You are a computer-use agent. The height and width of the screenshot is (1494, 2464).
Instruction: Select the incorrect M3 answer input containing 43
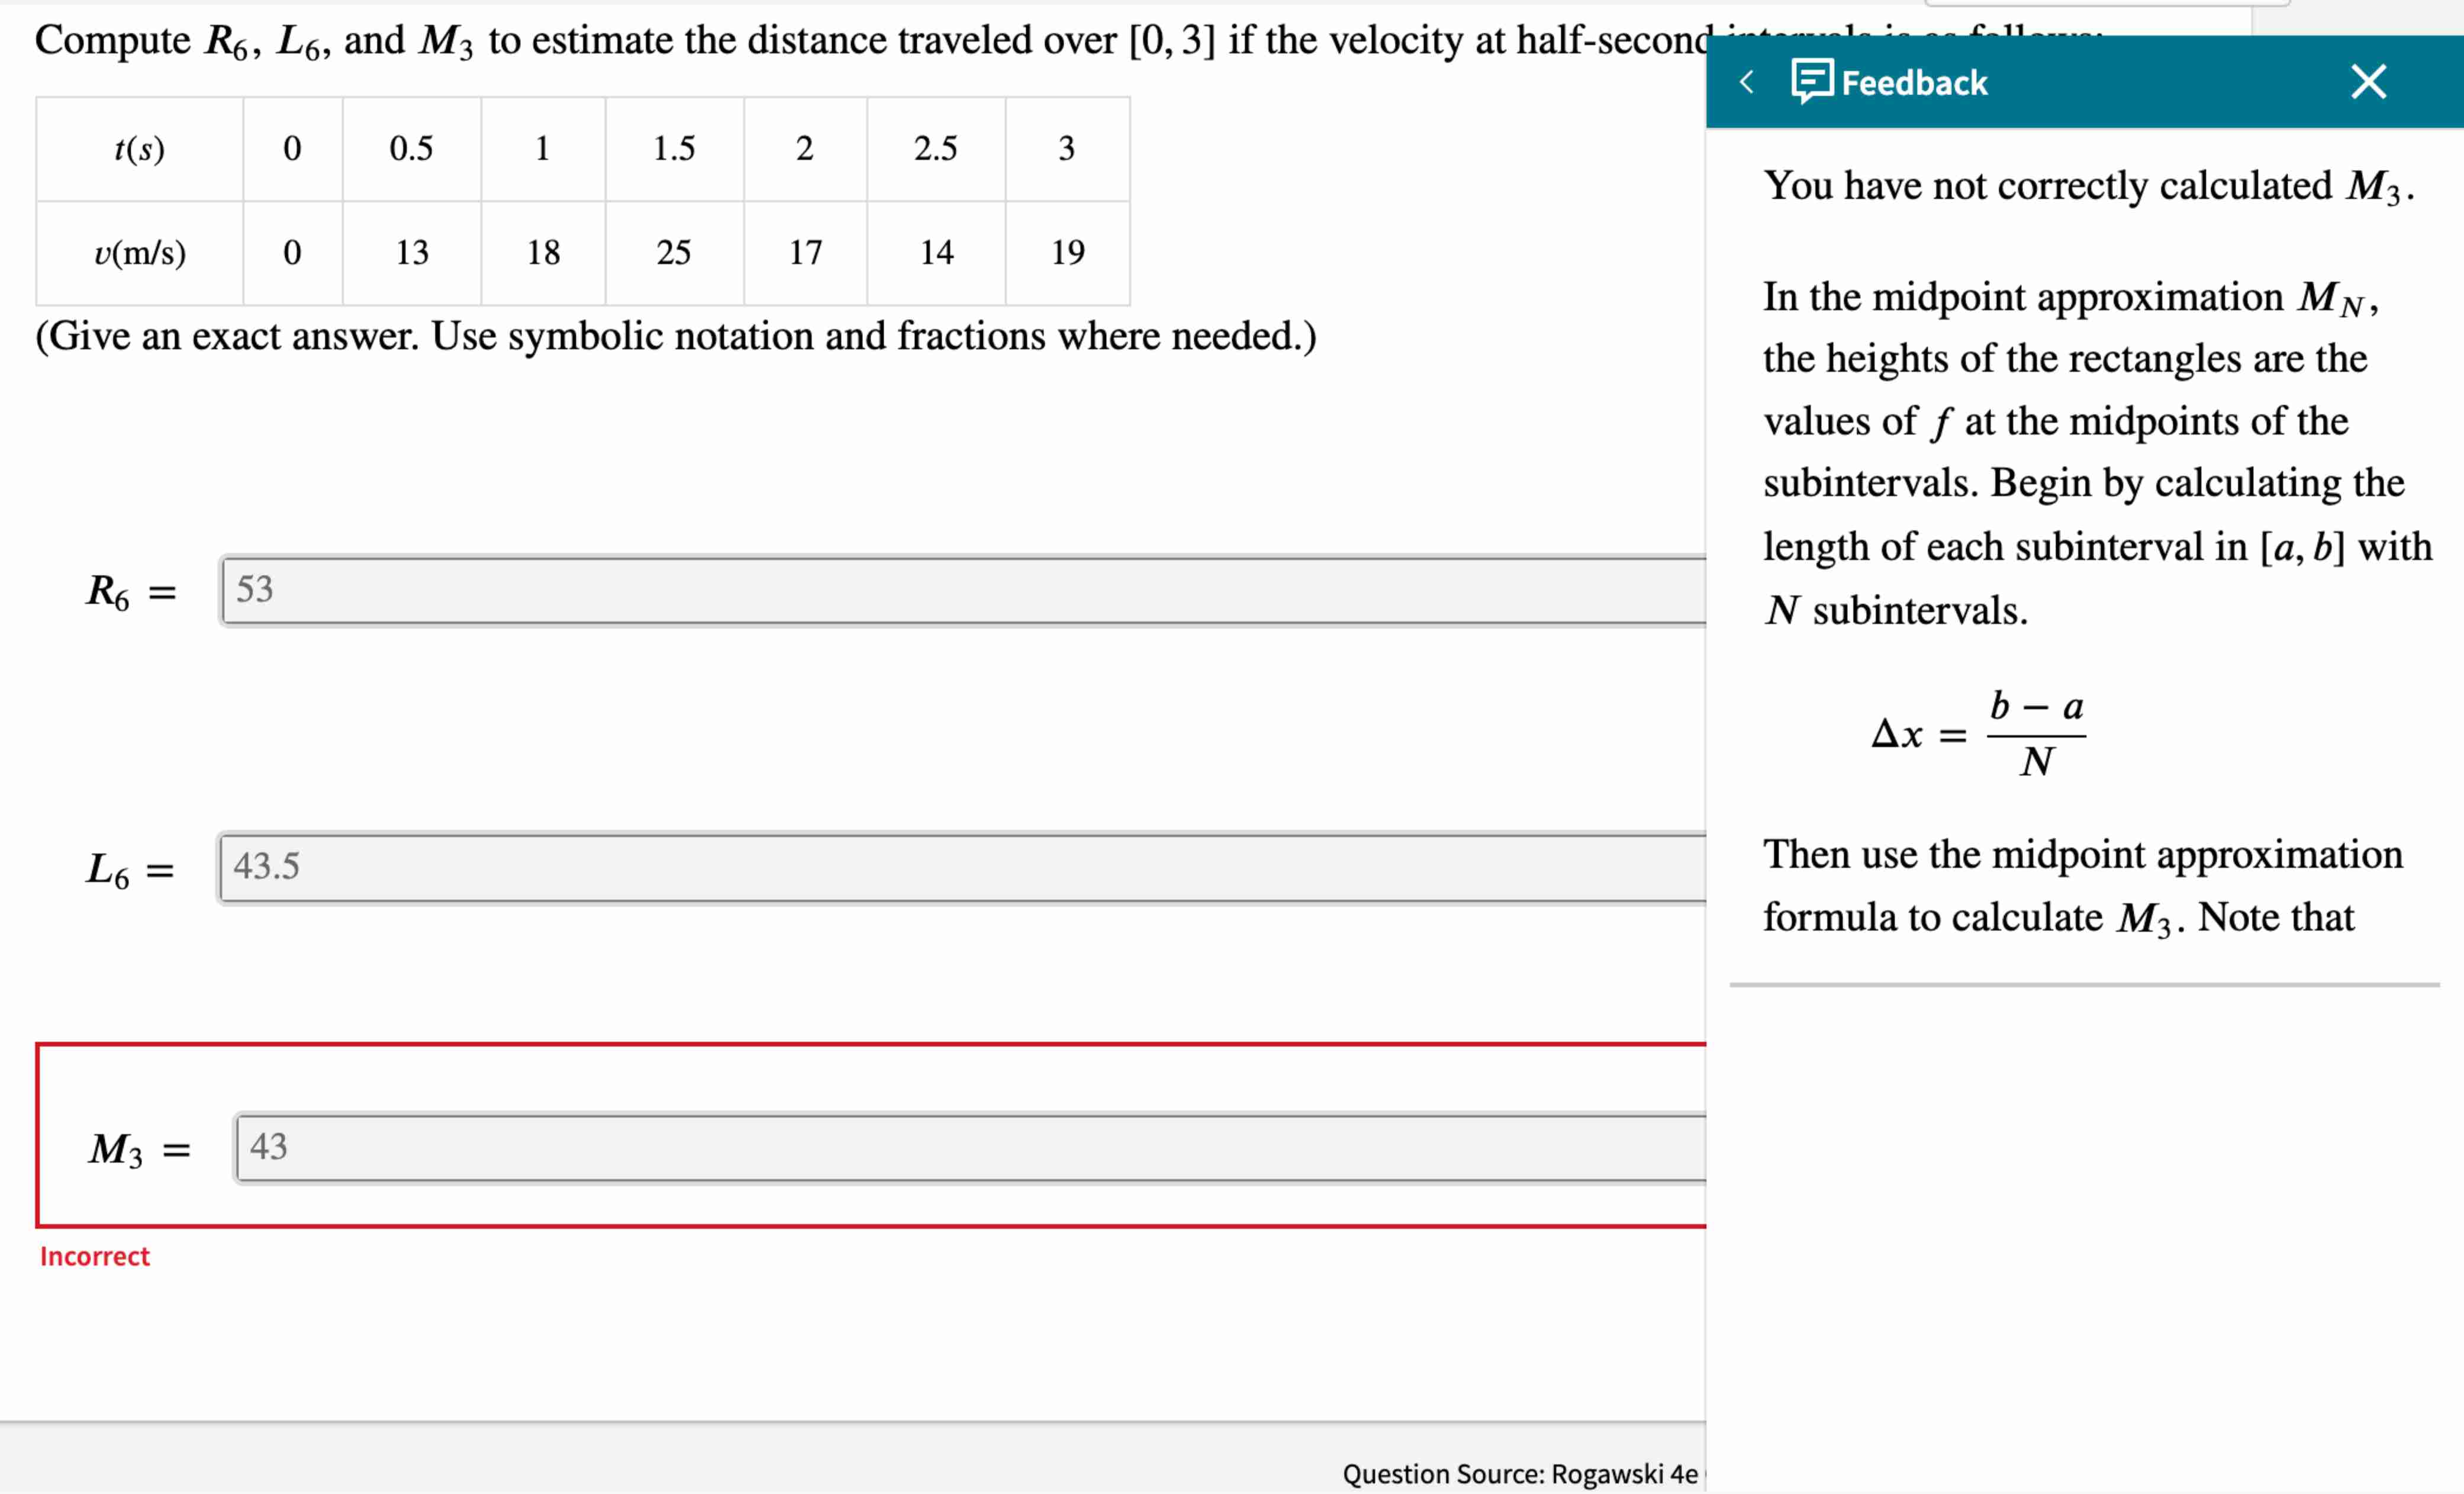(700, 1148)
